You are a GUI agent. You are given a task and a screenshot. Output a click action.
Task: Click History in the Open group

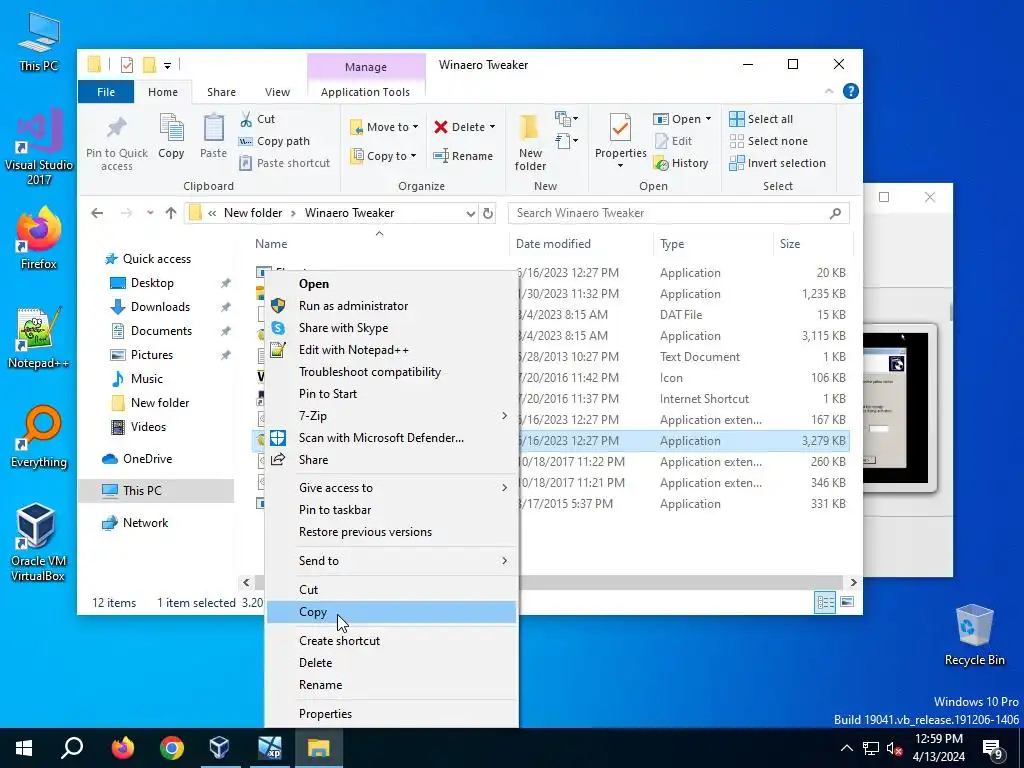tap(681, 163)
